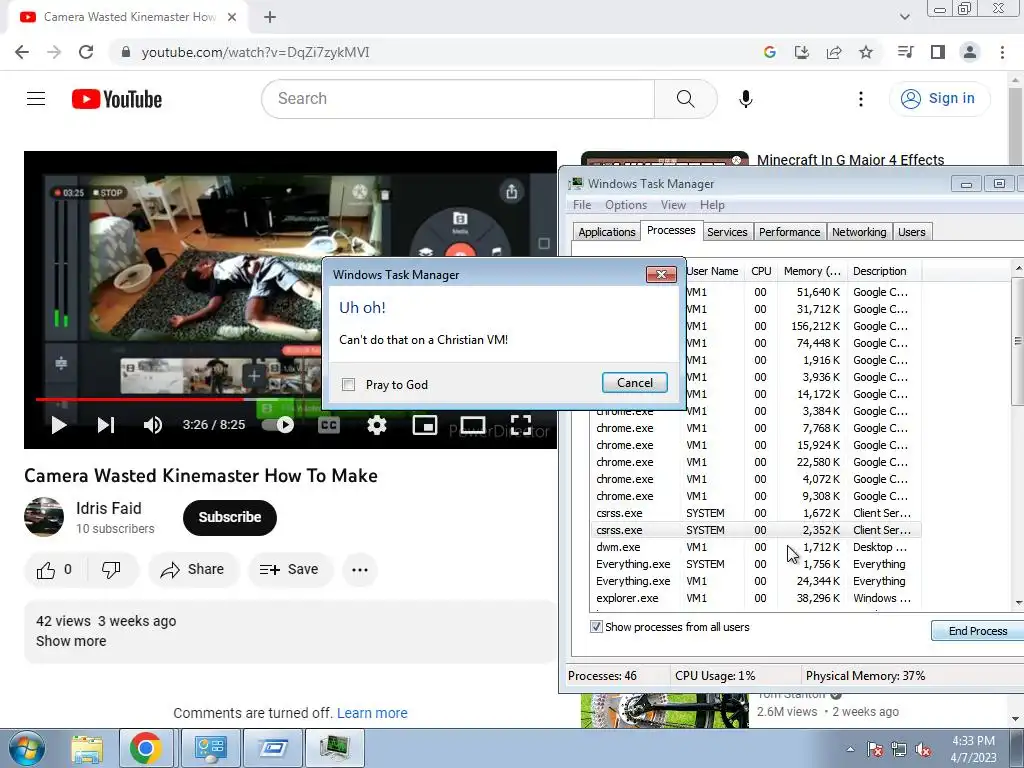Switch to the Services tab
1024x768 pixels.
(727, 232)
